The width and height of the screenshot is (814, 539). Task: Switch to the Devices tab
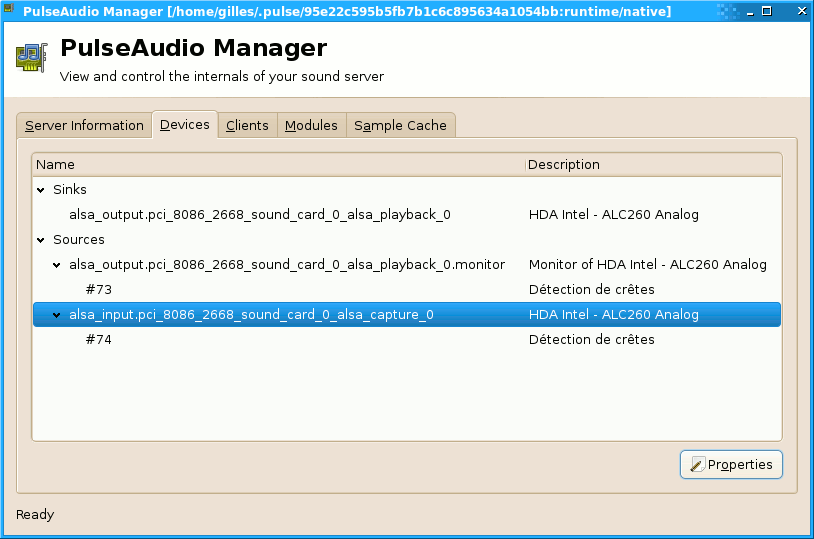point(185,125)
